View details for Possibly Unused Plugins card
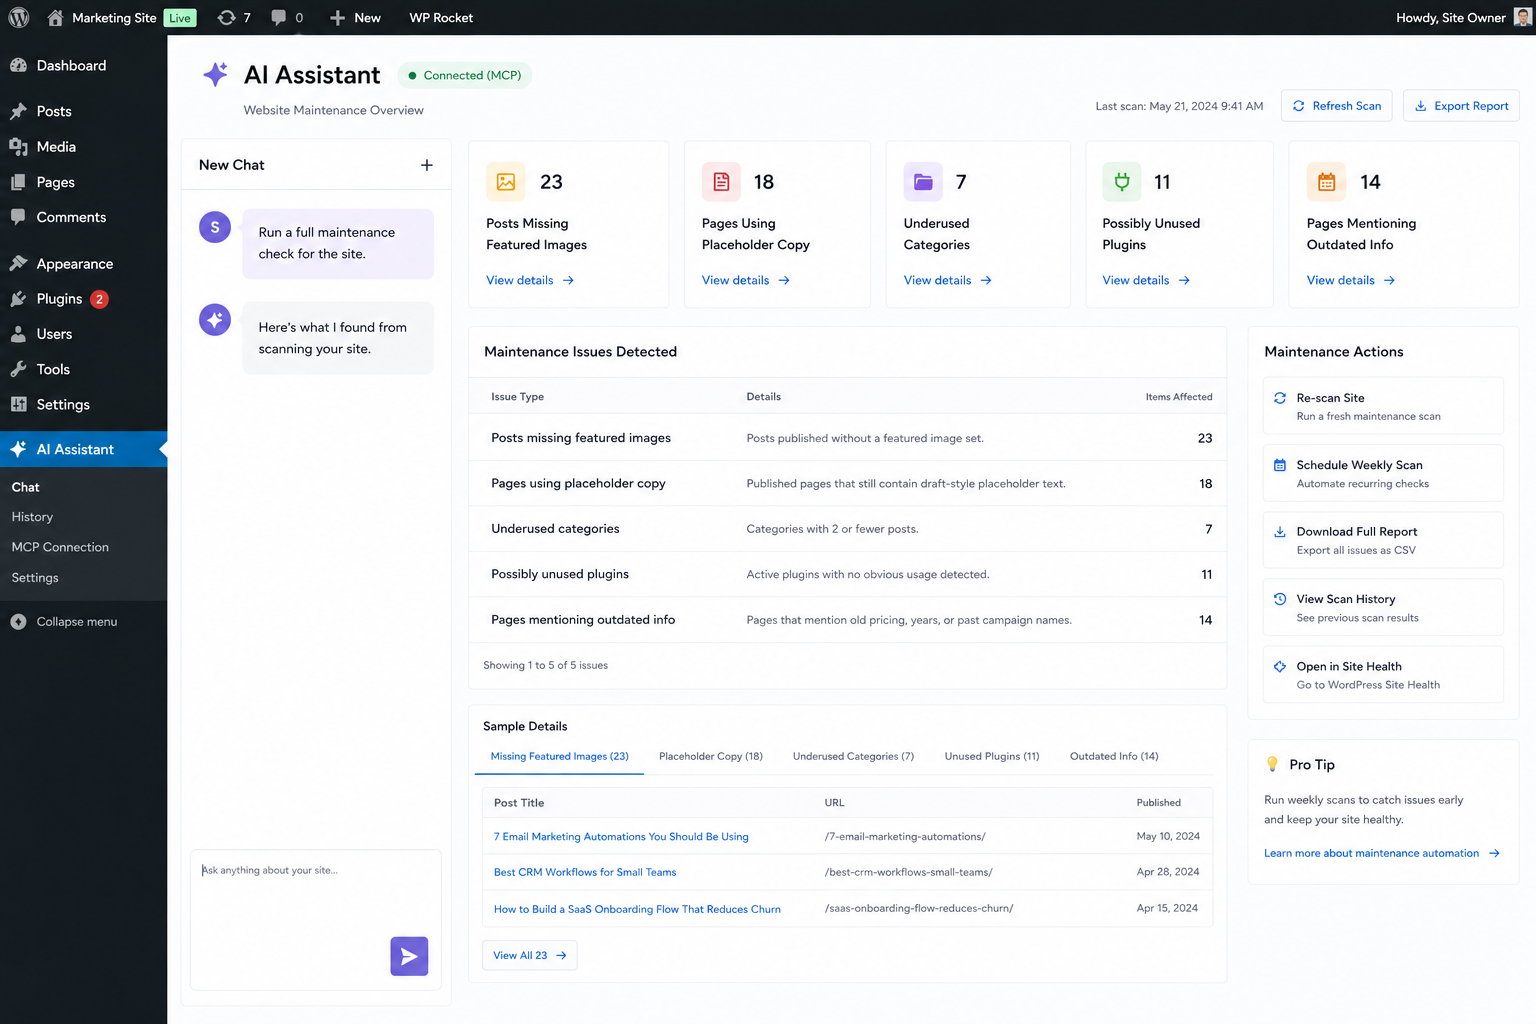Viewport: 1536px width, 1024px height. coord(1146,281)
